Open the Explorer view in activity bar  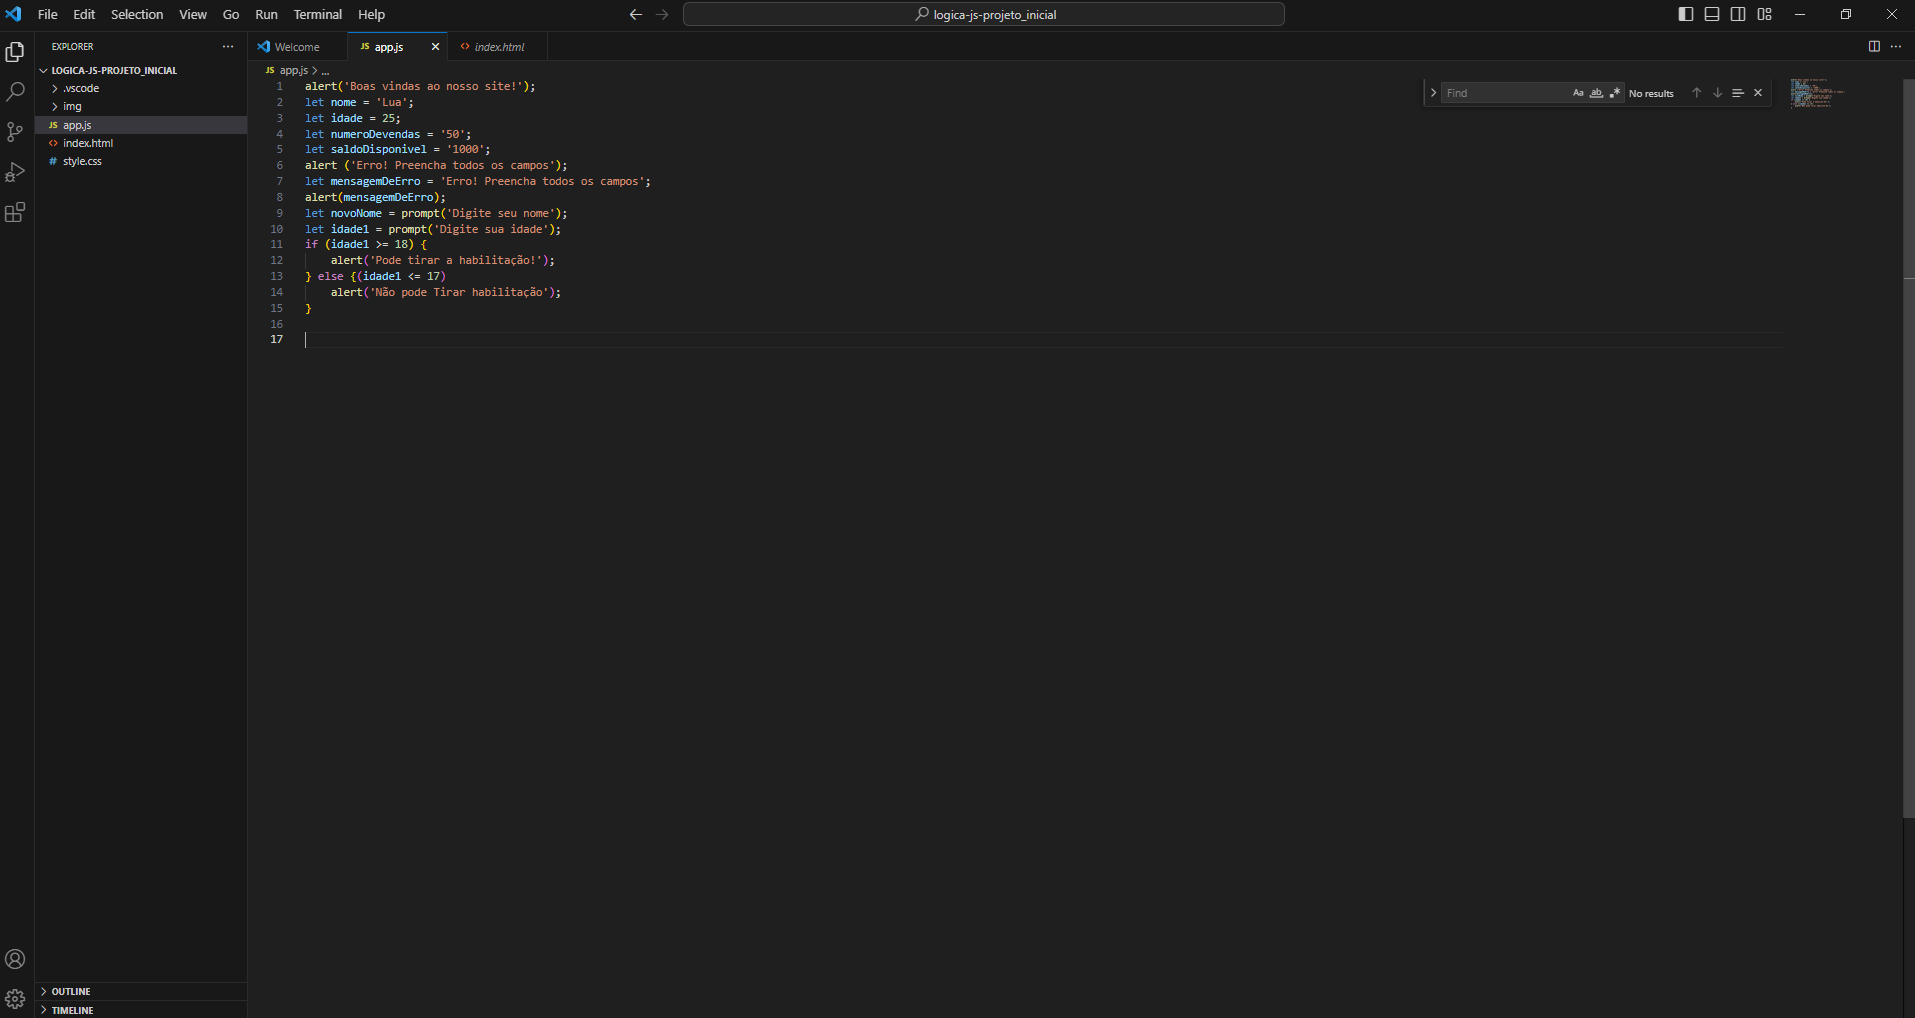15,52
